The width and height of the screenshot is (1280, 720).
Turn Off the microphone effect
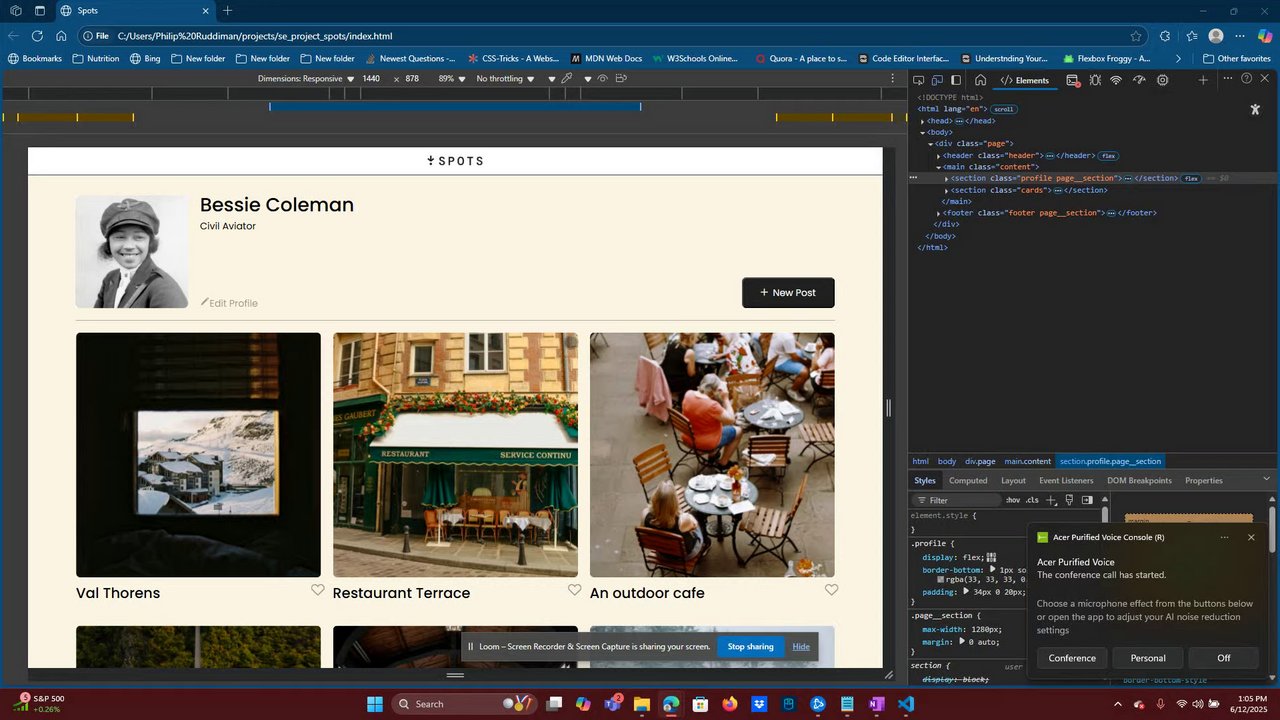click(x=1224, y=658)
